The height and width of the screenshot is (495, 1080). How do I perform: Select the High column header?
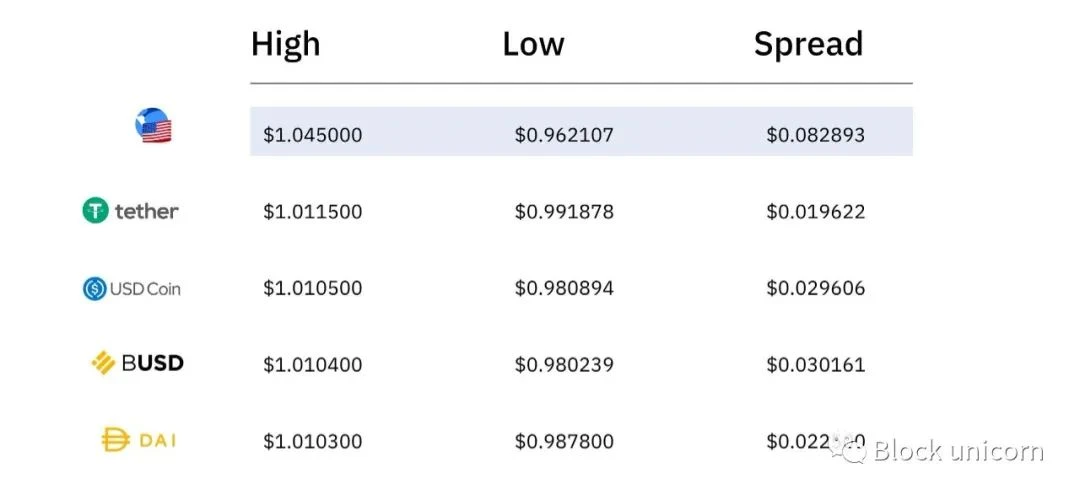click(x=285, y=44)
